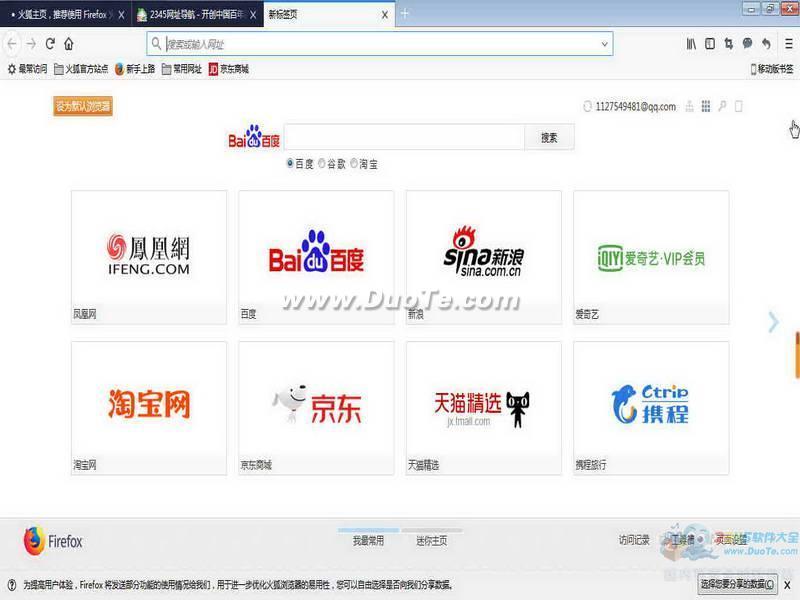The image size is (800, 600).
Task: Reload the current page
Action: [x=50, y=44]
